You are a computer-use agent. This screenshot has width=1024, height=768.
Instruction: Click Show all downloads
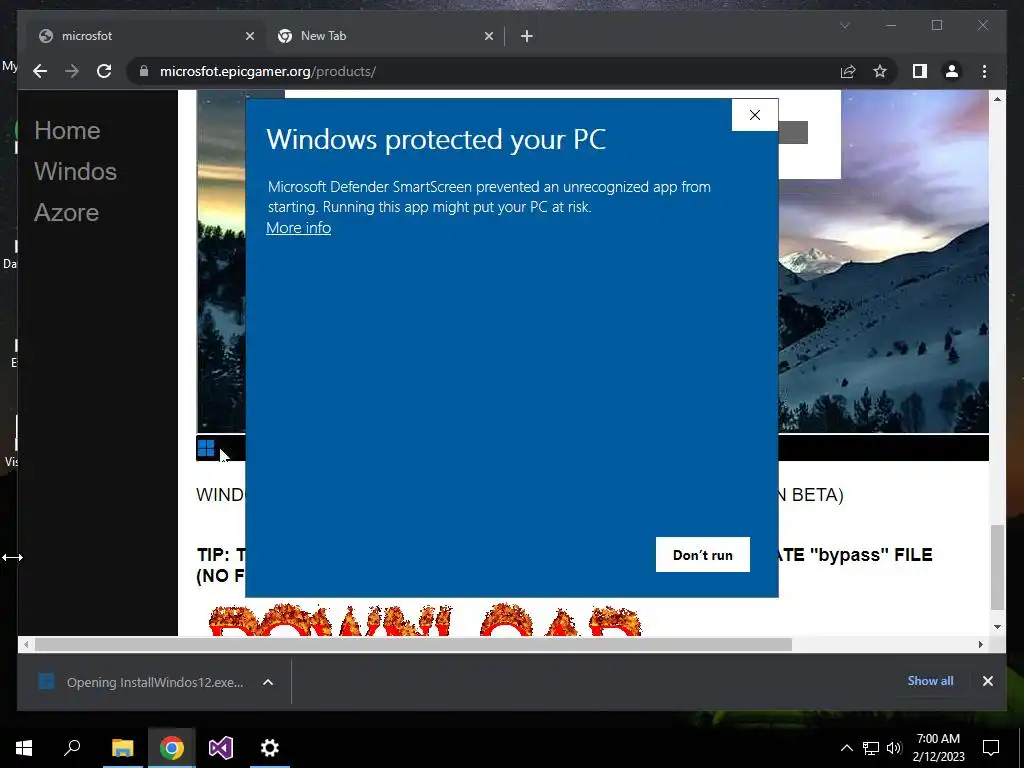[930, 680]
